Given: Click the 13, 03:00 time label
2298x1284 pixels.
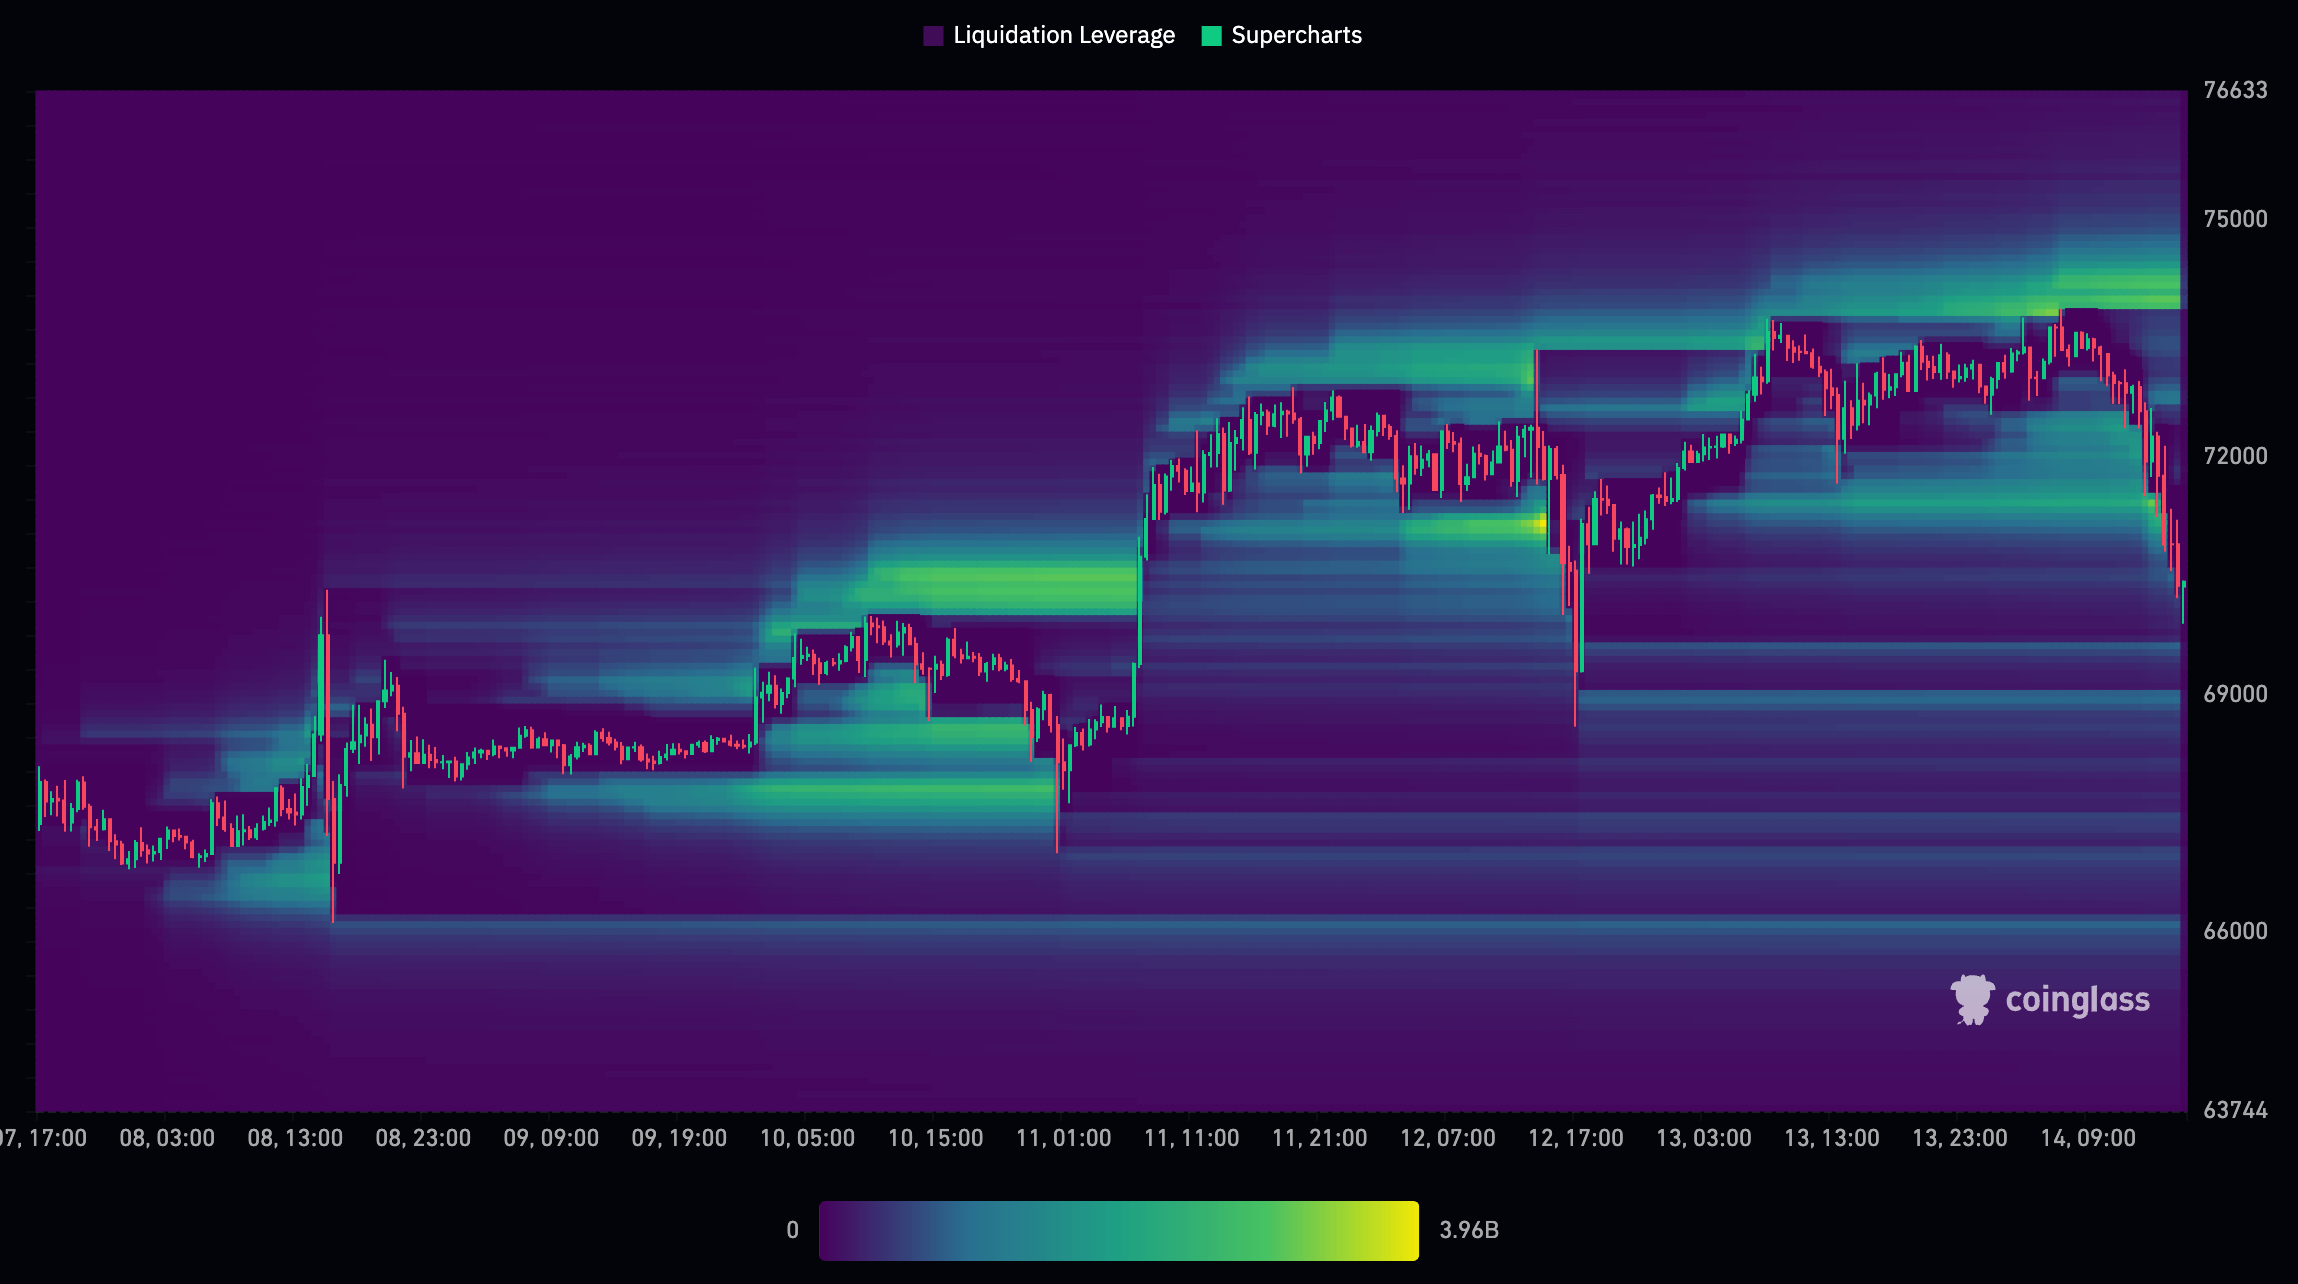Looking at the screenshot, I should click(x=1703, y=1138).
